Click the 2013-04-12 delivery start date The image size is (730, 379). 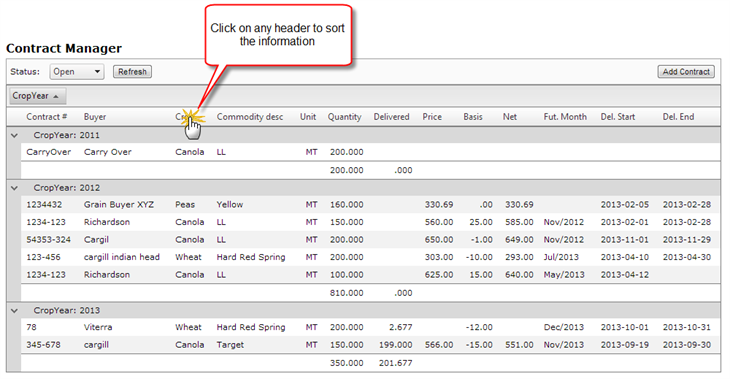624,275
